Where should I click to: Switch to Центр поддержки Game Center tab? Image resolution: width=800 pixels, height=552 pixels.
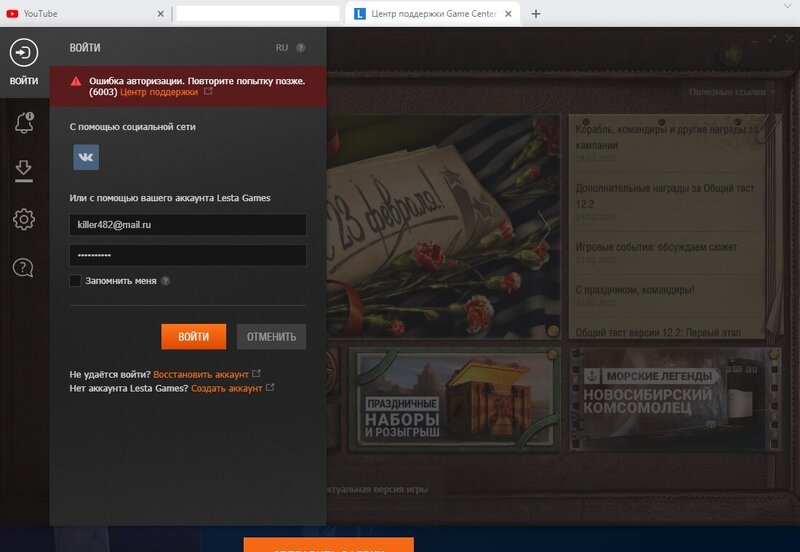click(432, 14)
